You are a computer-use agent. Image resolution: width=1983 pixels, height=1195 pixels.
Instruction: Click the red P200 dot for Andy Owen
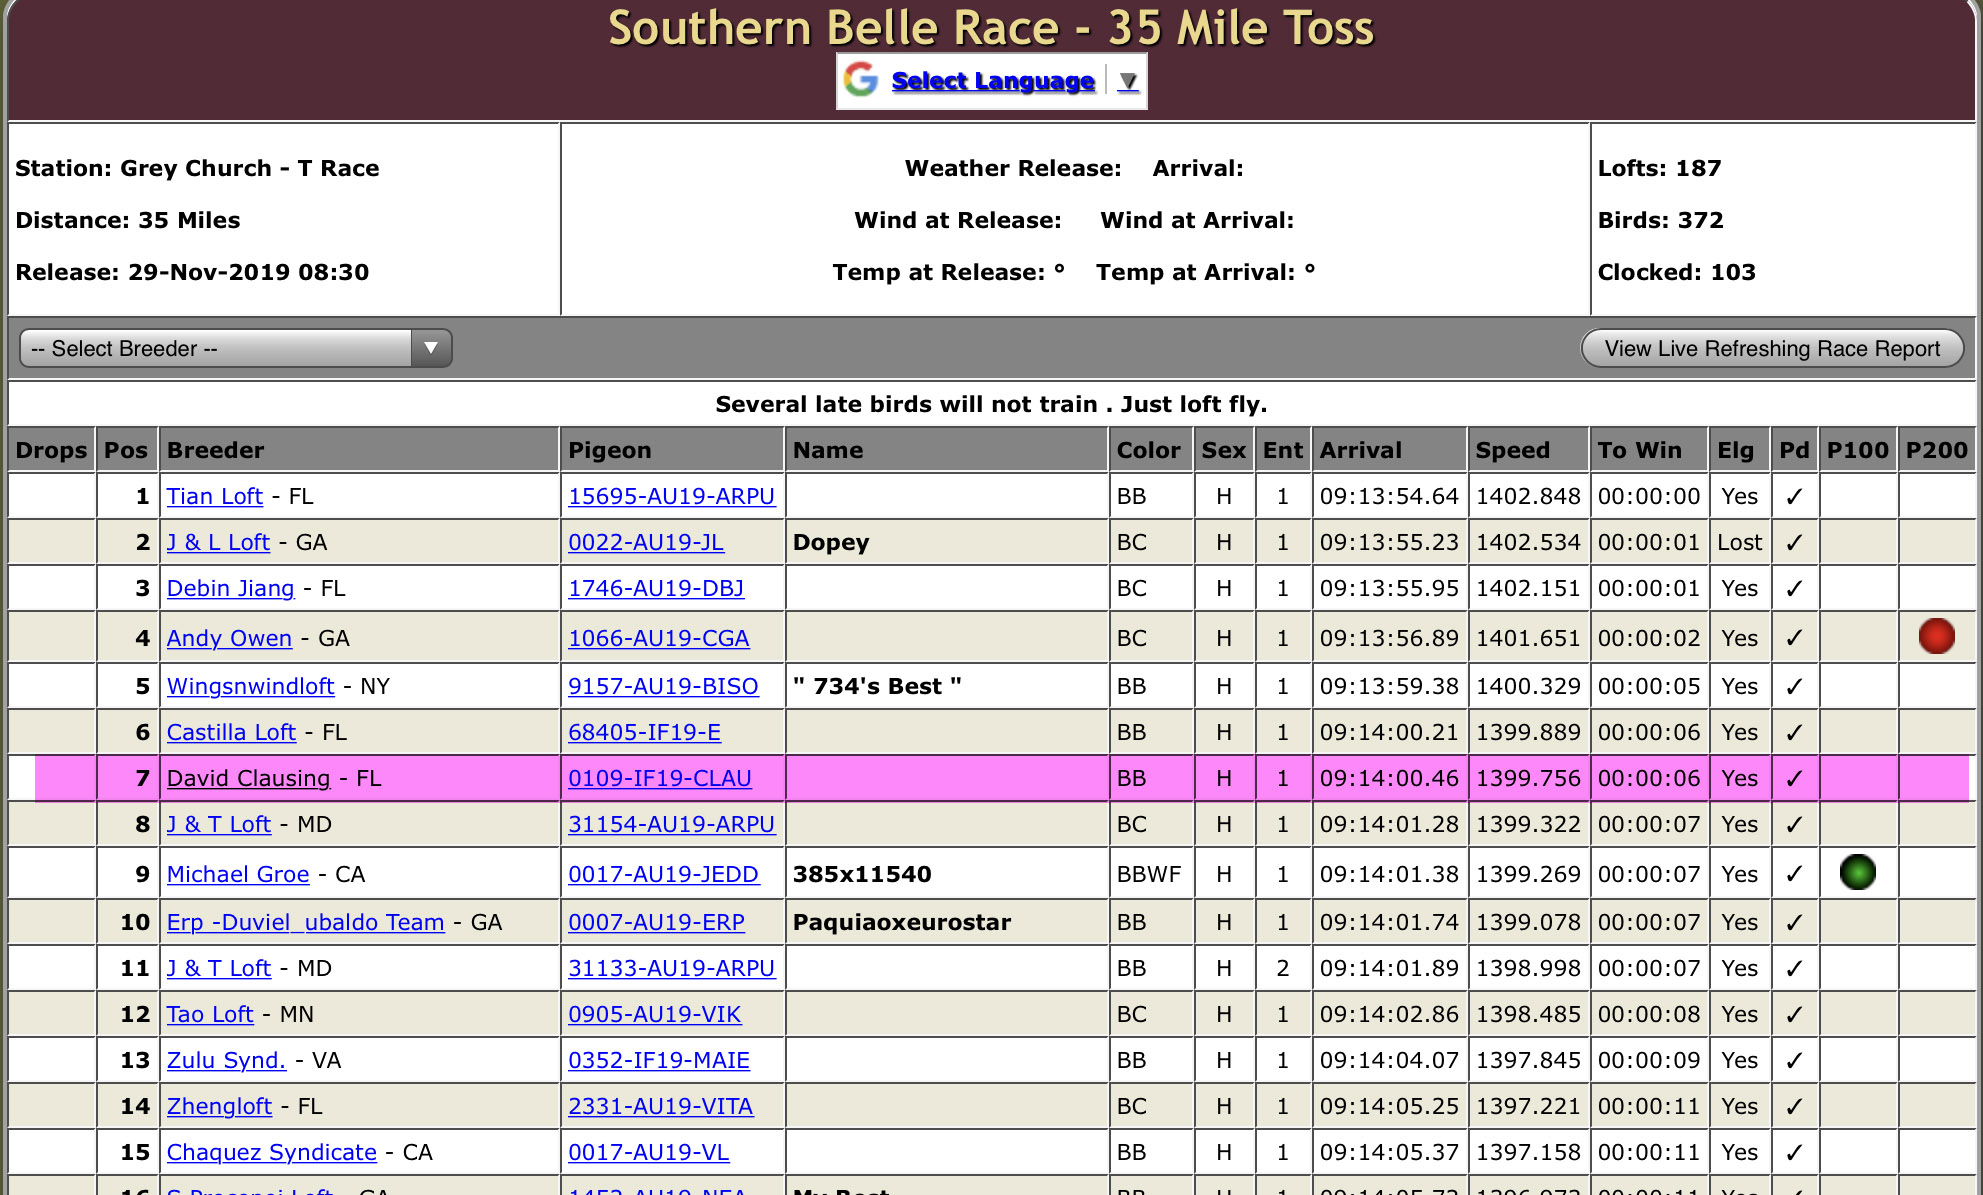click(x=1936, y=636)
